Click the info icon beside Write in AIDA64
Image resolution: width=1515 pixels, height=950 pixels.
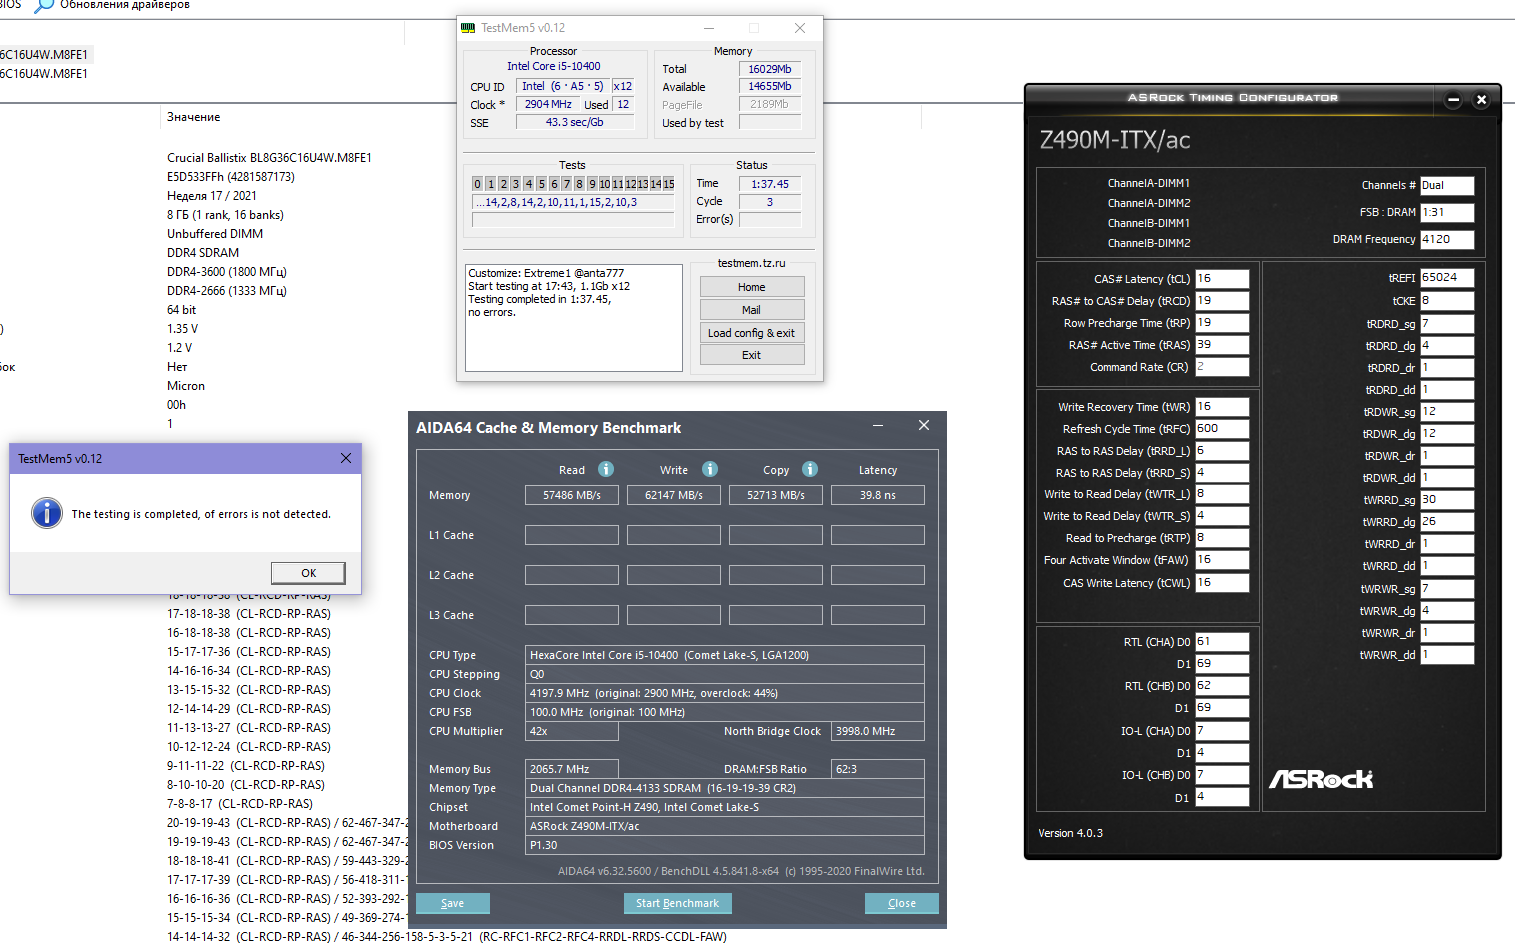click(x=710, y=469)
